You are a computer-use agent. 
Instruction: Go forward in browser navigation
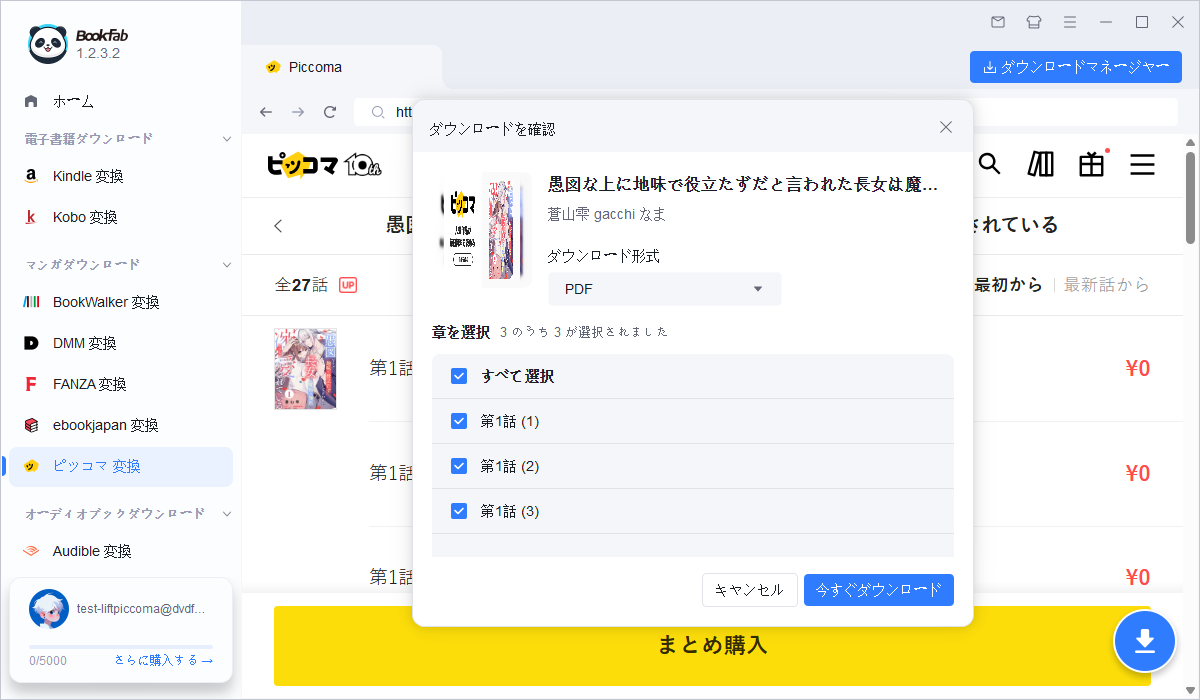click(x=298, y=112)
